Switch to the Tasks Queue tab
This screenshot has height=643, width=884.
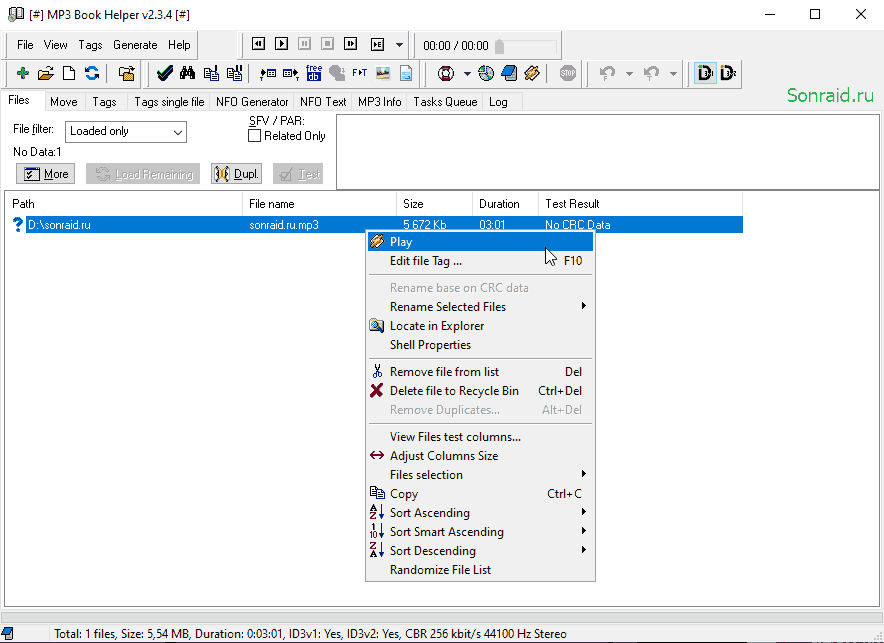(x=445, y=102)
